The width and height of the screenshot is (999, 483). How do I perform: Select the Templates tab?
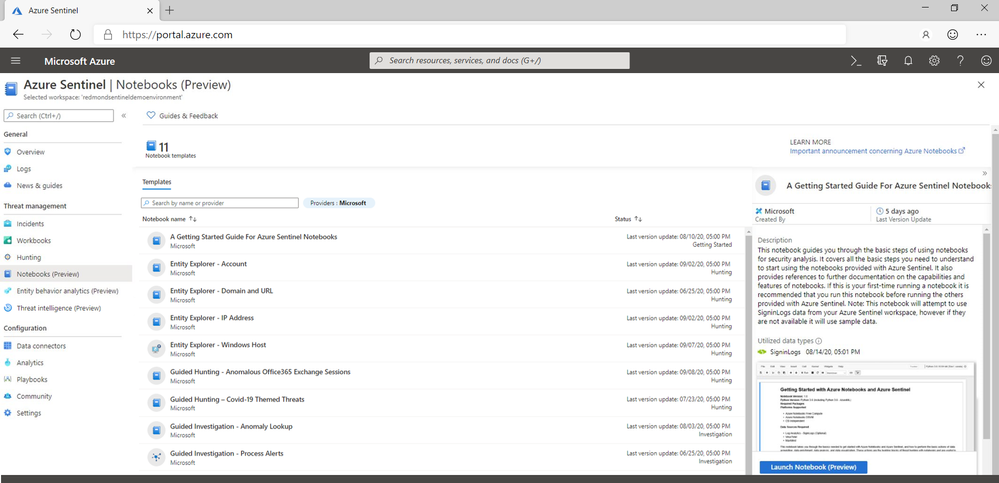pos(157,182)
